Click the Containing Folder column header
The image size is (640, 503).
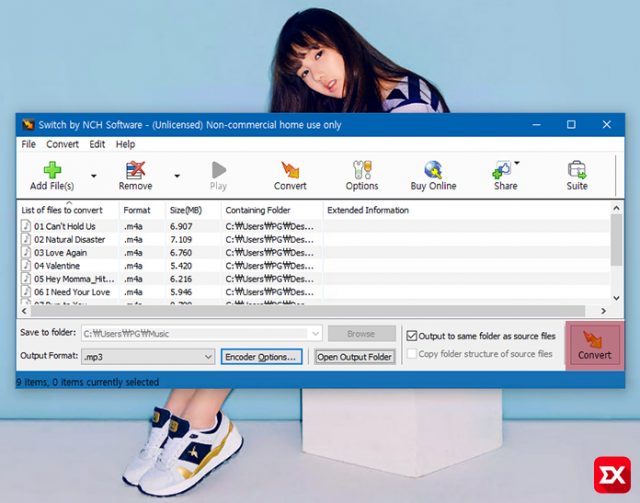click(x=272, y=210)
